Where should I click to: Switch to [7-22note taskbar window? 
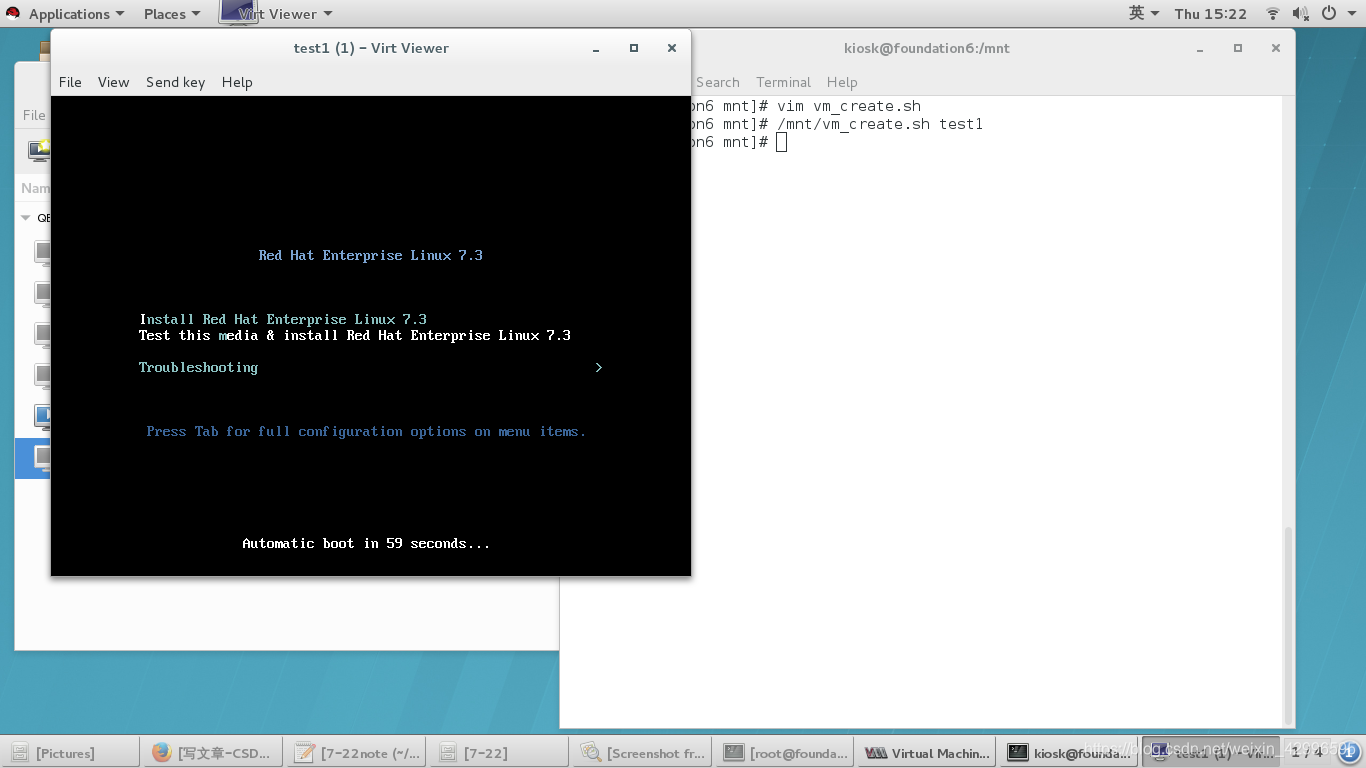click(357, 753)
